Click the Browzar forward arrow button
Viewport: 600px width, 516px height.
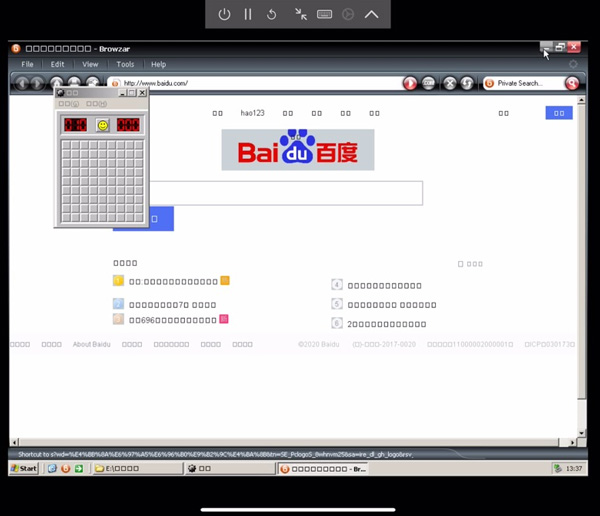(37, 83)
